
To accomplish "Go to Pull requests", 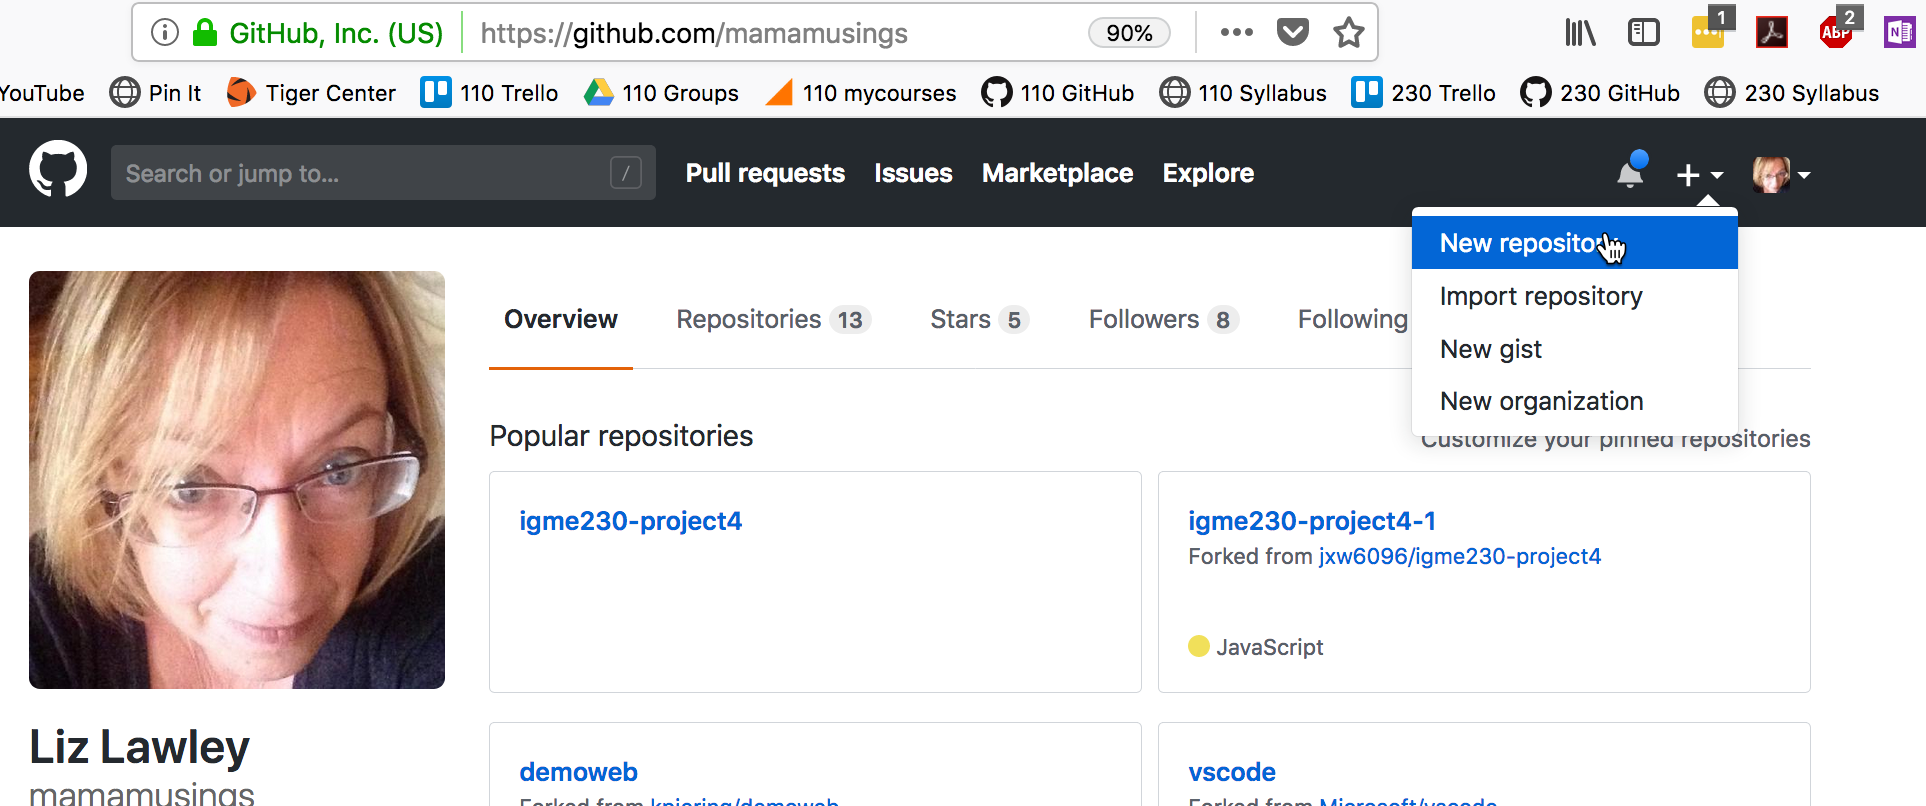I will (x=765, y=173).
